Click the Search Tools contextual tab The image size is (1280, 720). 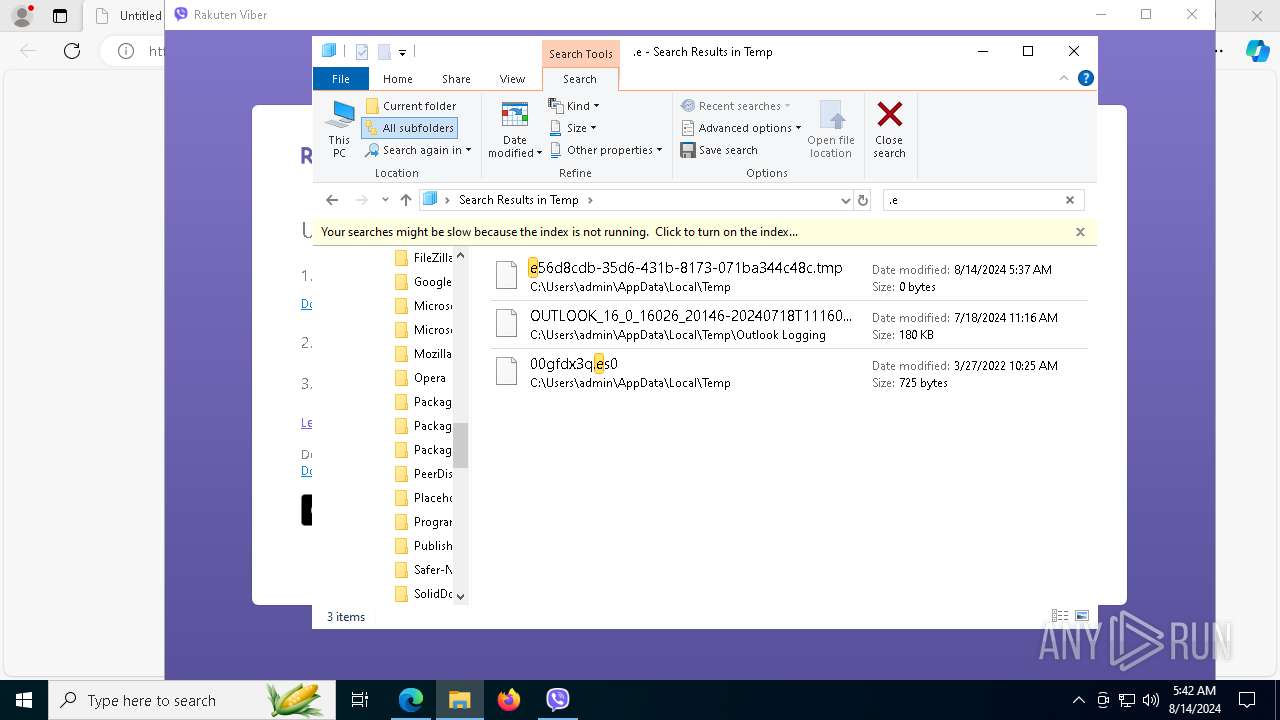coord(580,54)
